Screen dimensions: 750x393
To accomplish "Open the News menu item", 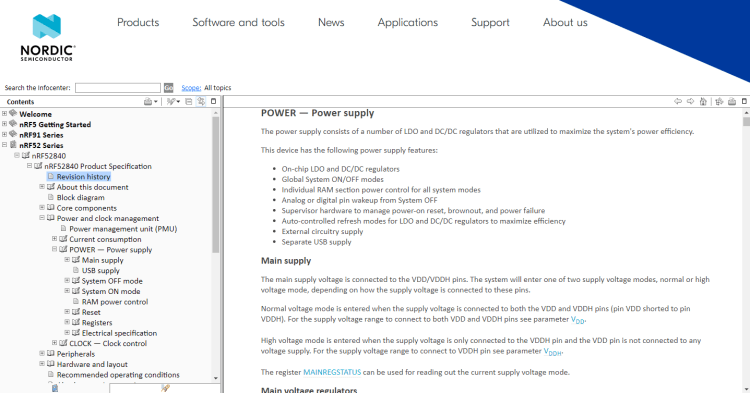I will click(x=331, y=22).
